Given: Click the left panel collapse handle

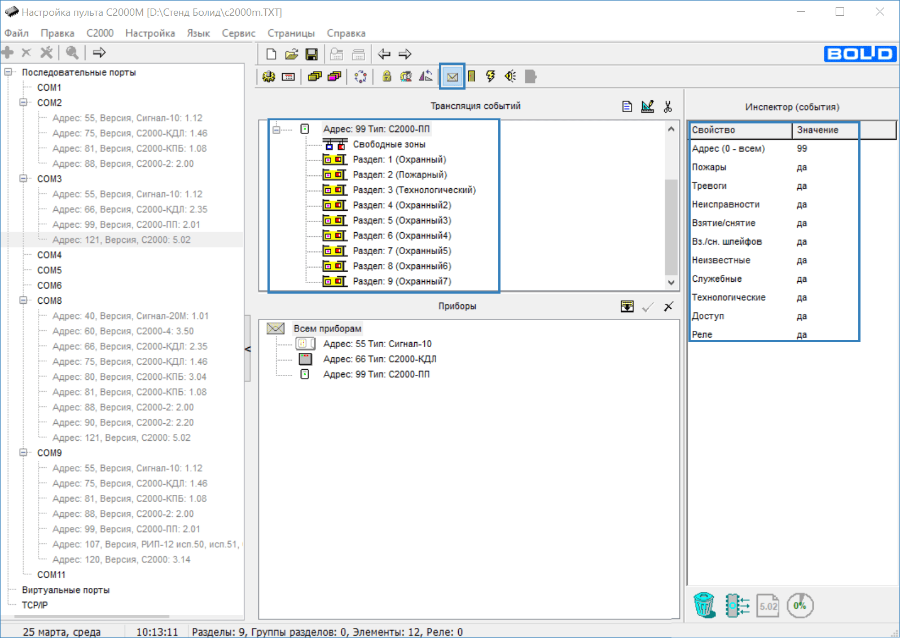Looking at the screenshot, I should [248, 348].
